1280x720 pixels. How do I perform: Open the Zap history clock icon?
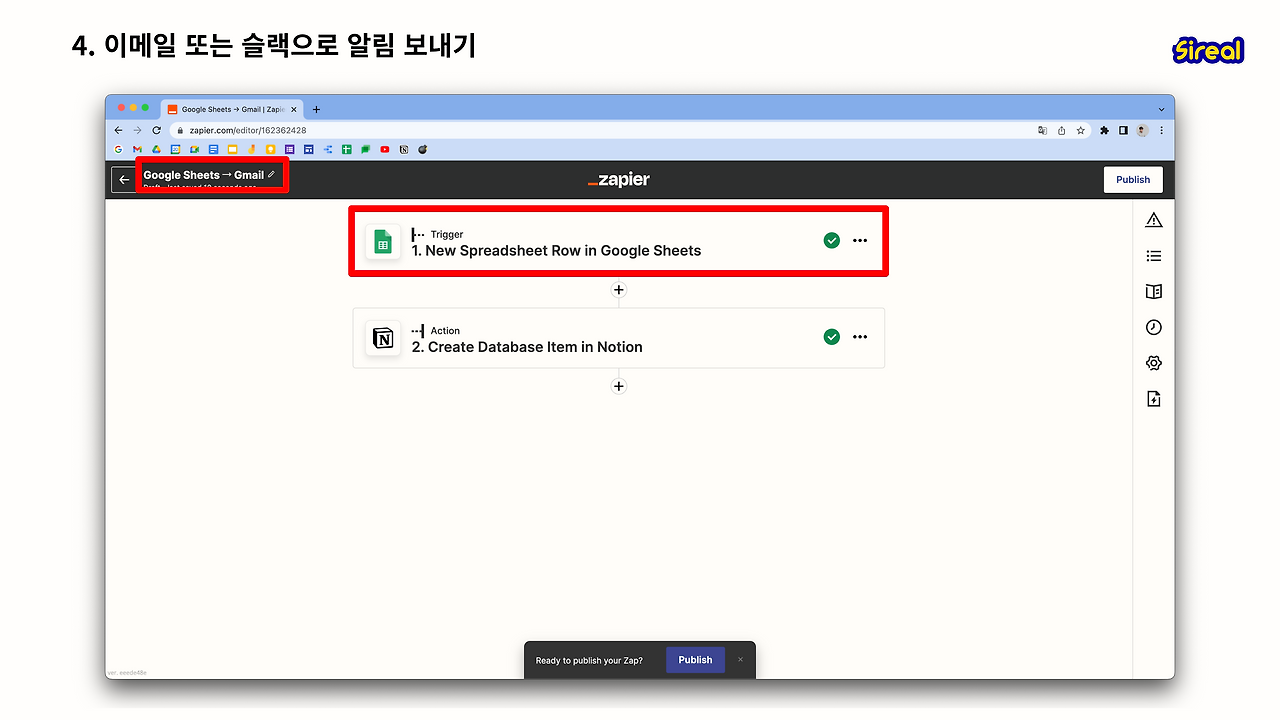pyautogui.click(x=1154, y=328)
